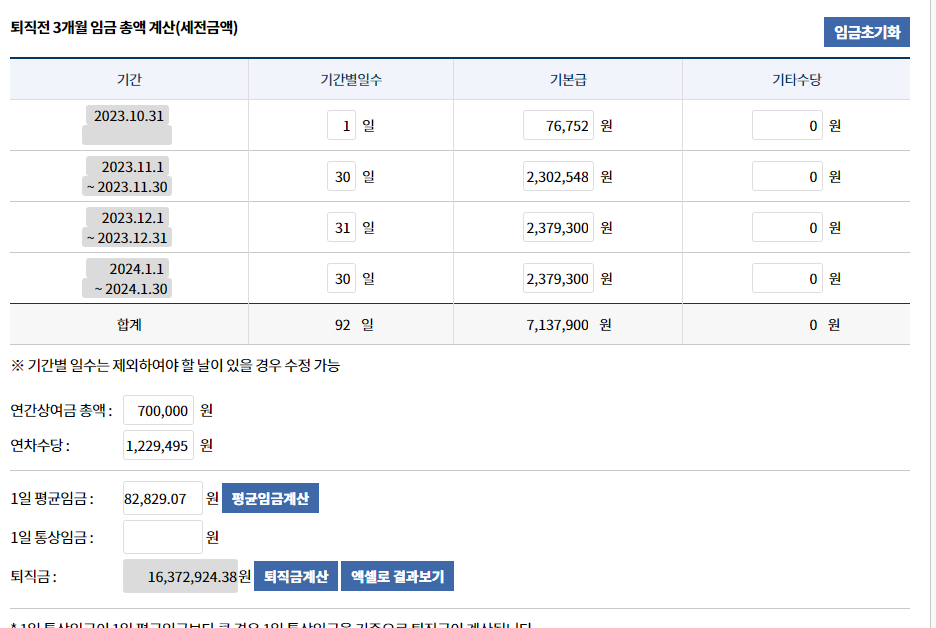Select the 1일 평균임금 input field
Image resolution: width=936 pixels, height=628 pixels.
coord(162,498)
